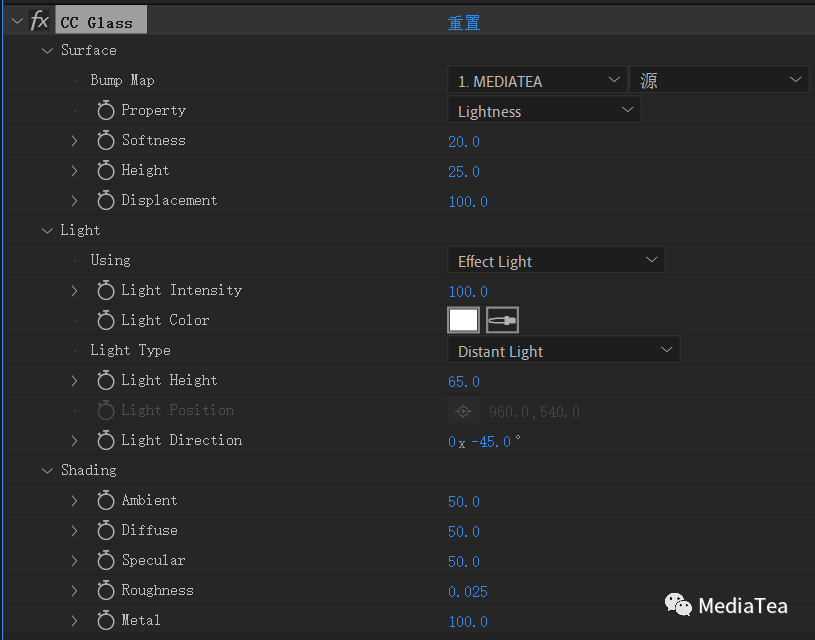Open the Property dropdown showing Lightness
Image resolution: width=815 pixels, height=640 pixels.
tap(543, 110)
